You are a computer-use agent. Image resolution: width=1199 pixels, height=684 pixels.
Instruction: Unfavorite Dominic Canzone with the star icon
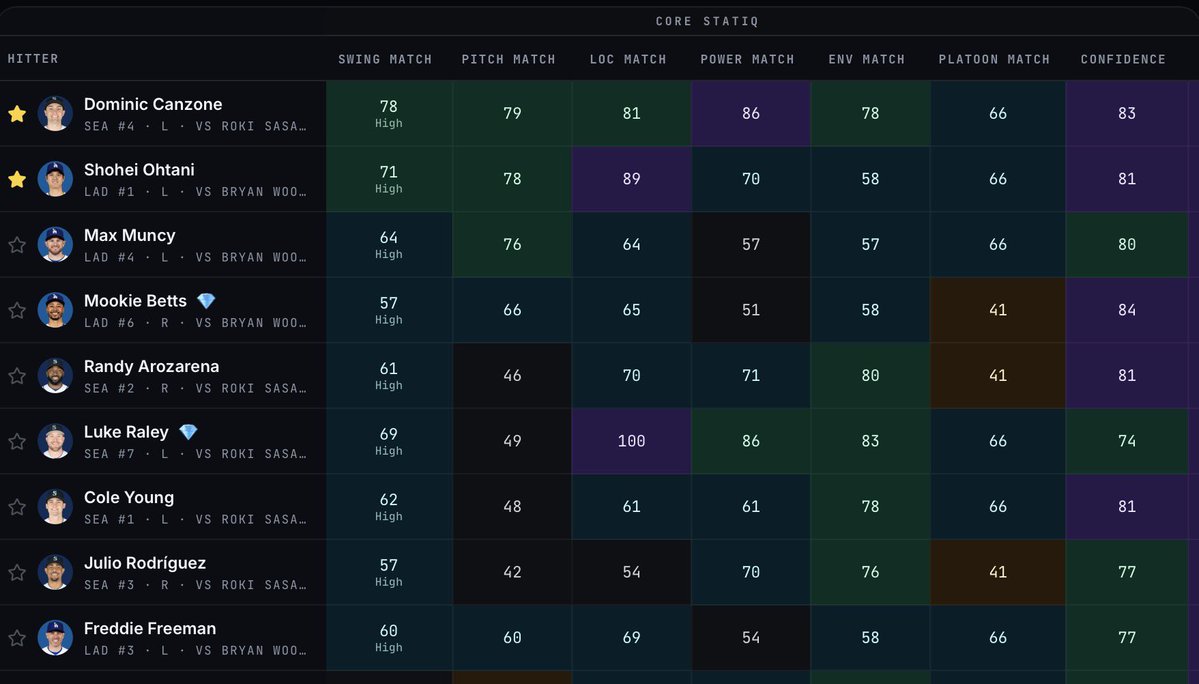tap(17, 114)
